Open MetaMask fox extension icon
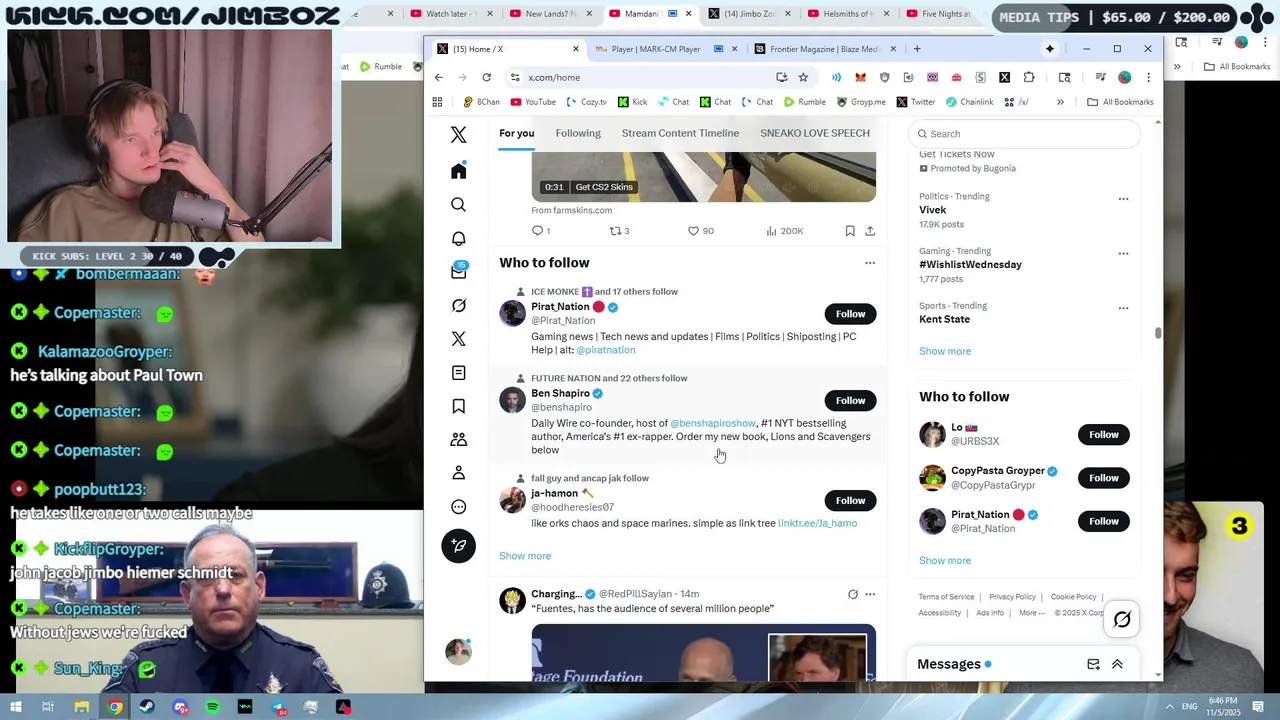The height and width of the screenshot is (720, 1280). 860,77
